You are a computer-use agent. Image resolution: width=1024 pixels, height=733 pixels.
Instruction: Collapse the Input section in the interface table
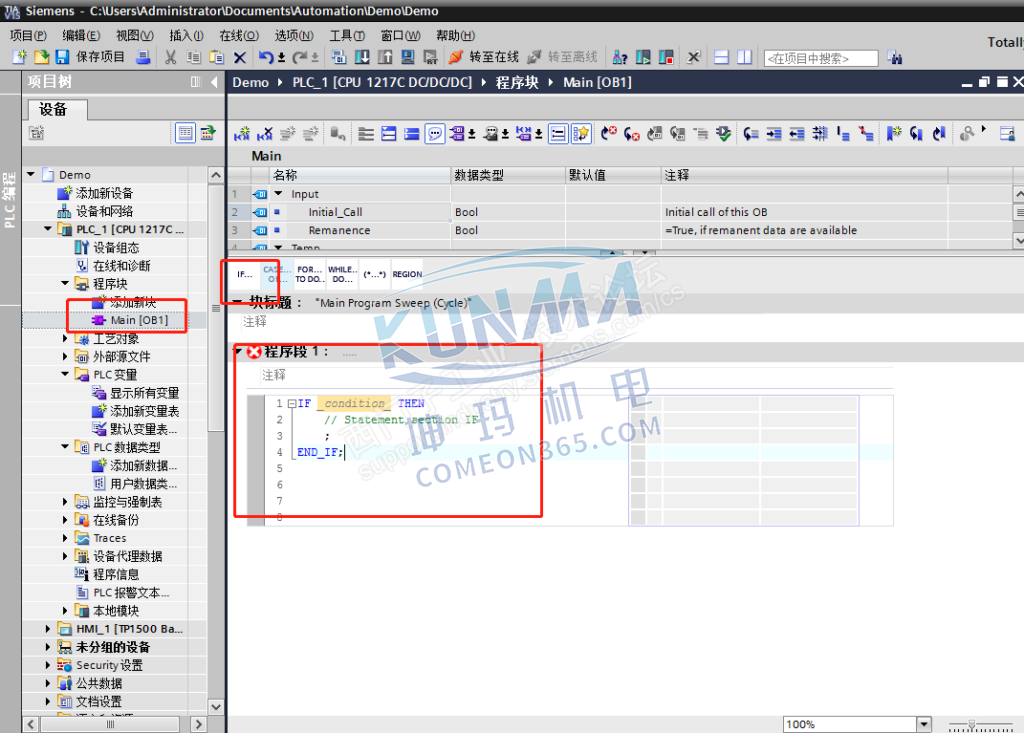pos(279,193)
